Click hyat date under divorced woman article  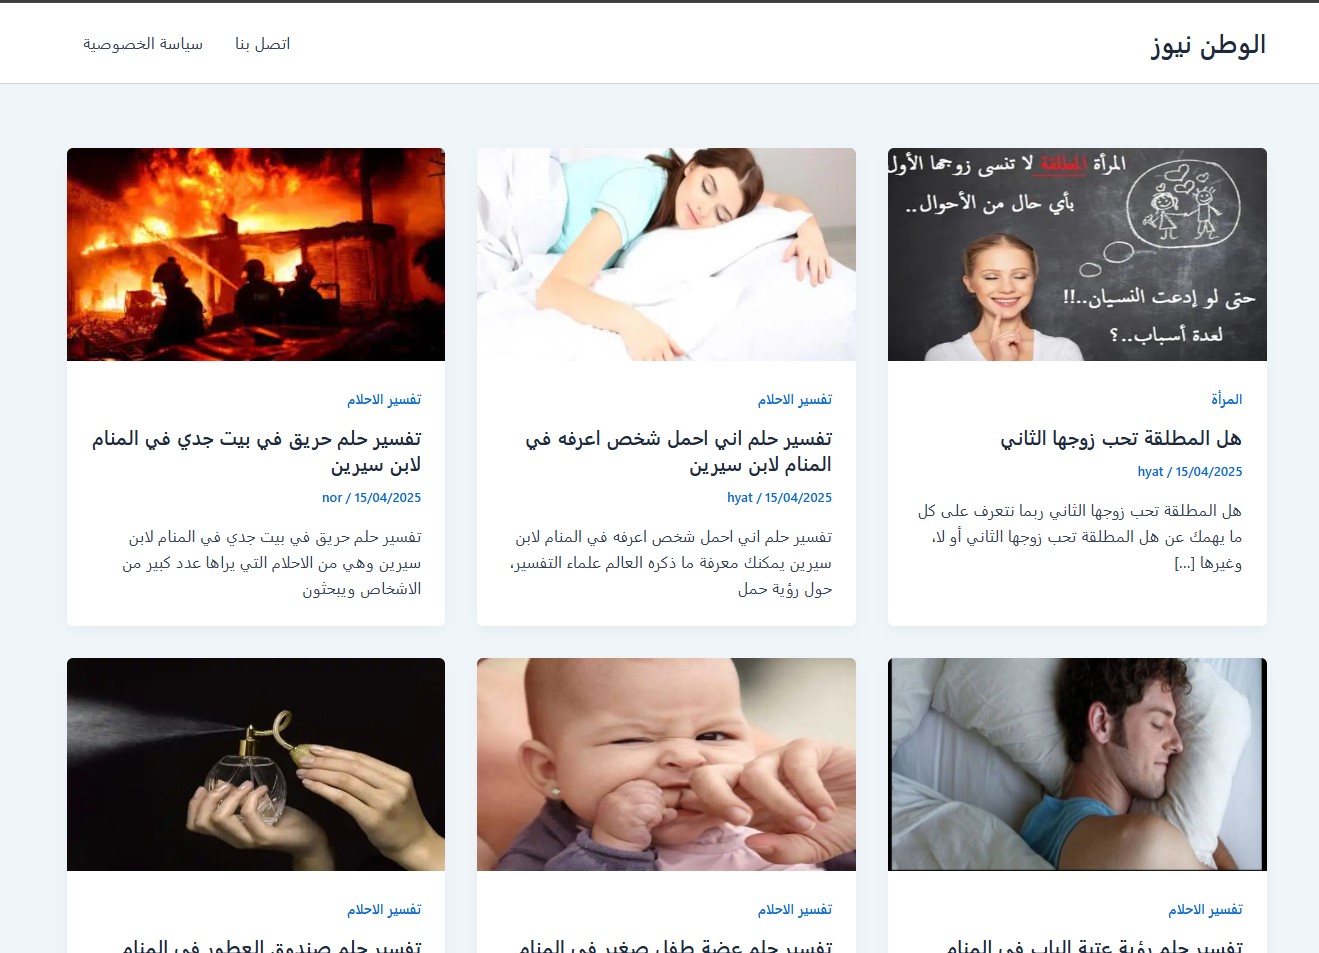(1190, 471)
